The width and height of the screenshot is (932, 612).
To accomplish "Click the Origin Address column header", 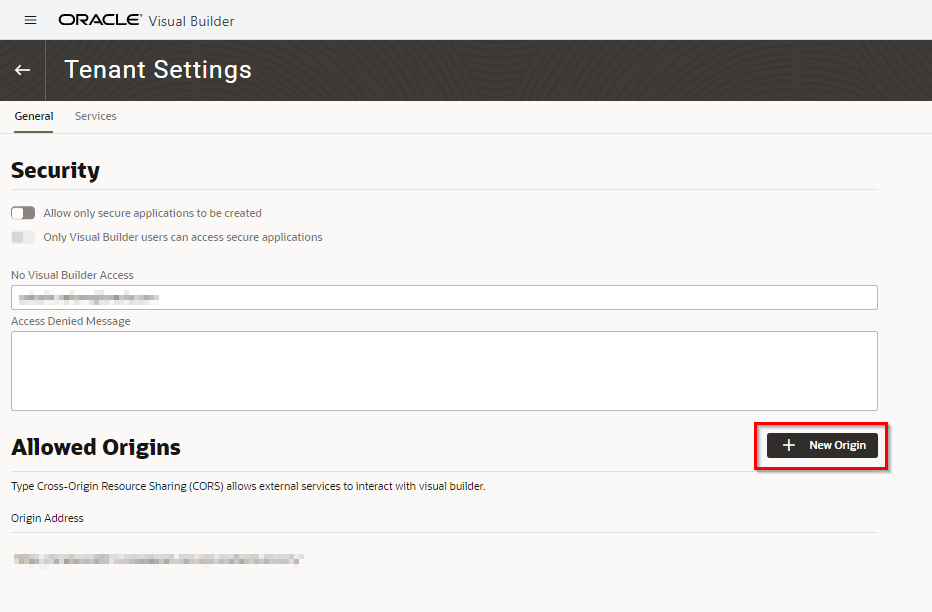I will tap(47, 518).
